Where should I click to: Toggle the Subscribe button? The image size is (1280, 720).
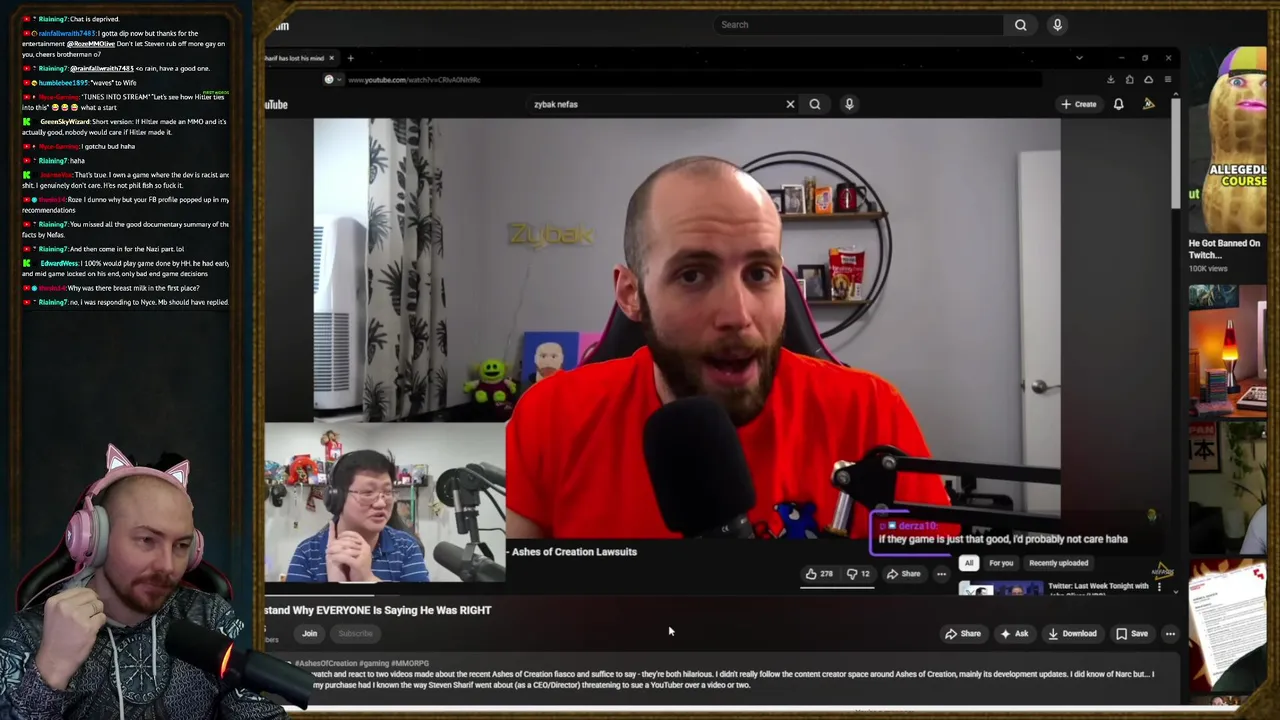pyautogui.click(x=355, y=633)
